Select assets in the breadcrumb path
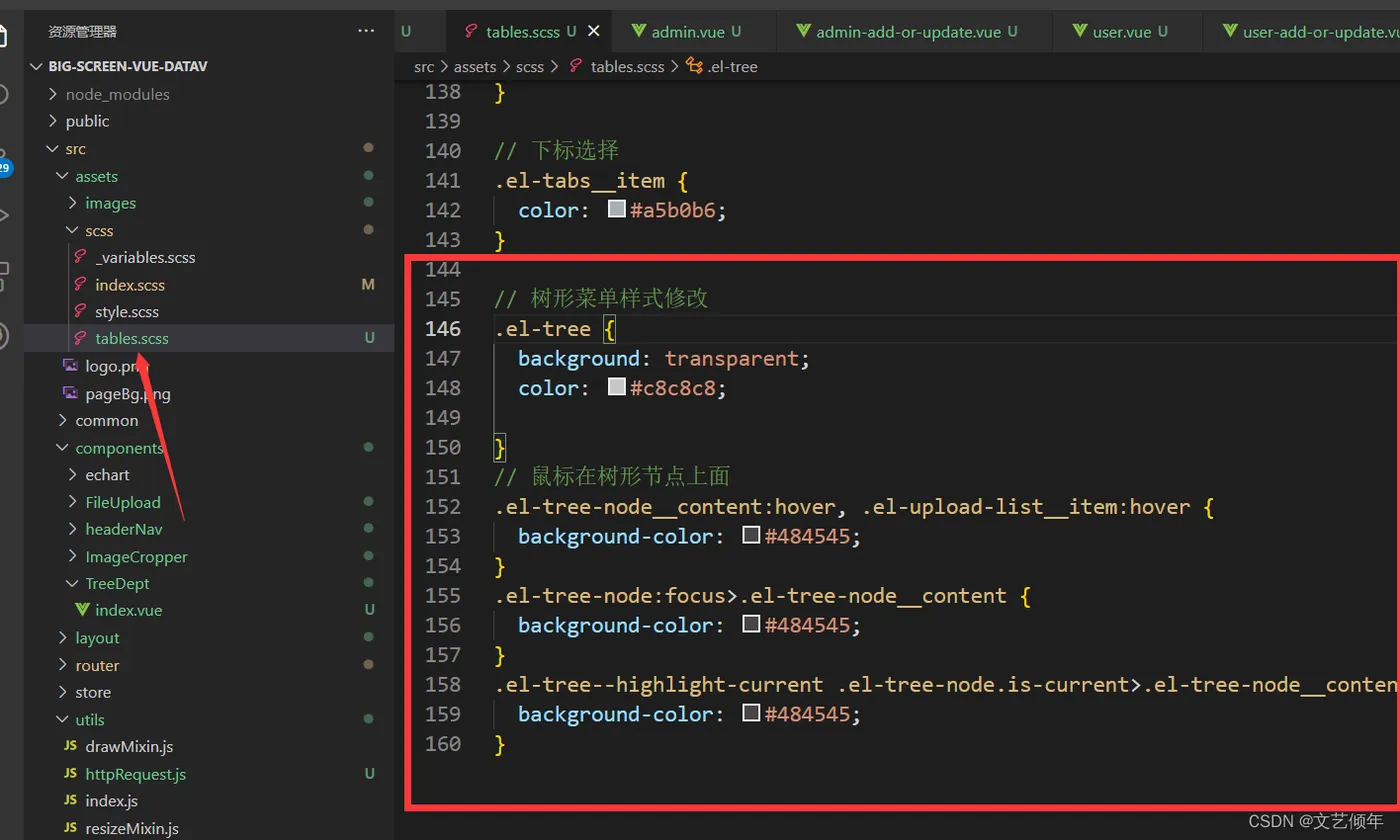 475,66
